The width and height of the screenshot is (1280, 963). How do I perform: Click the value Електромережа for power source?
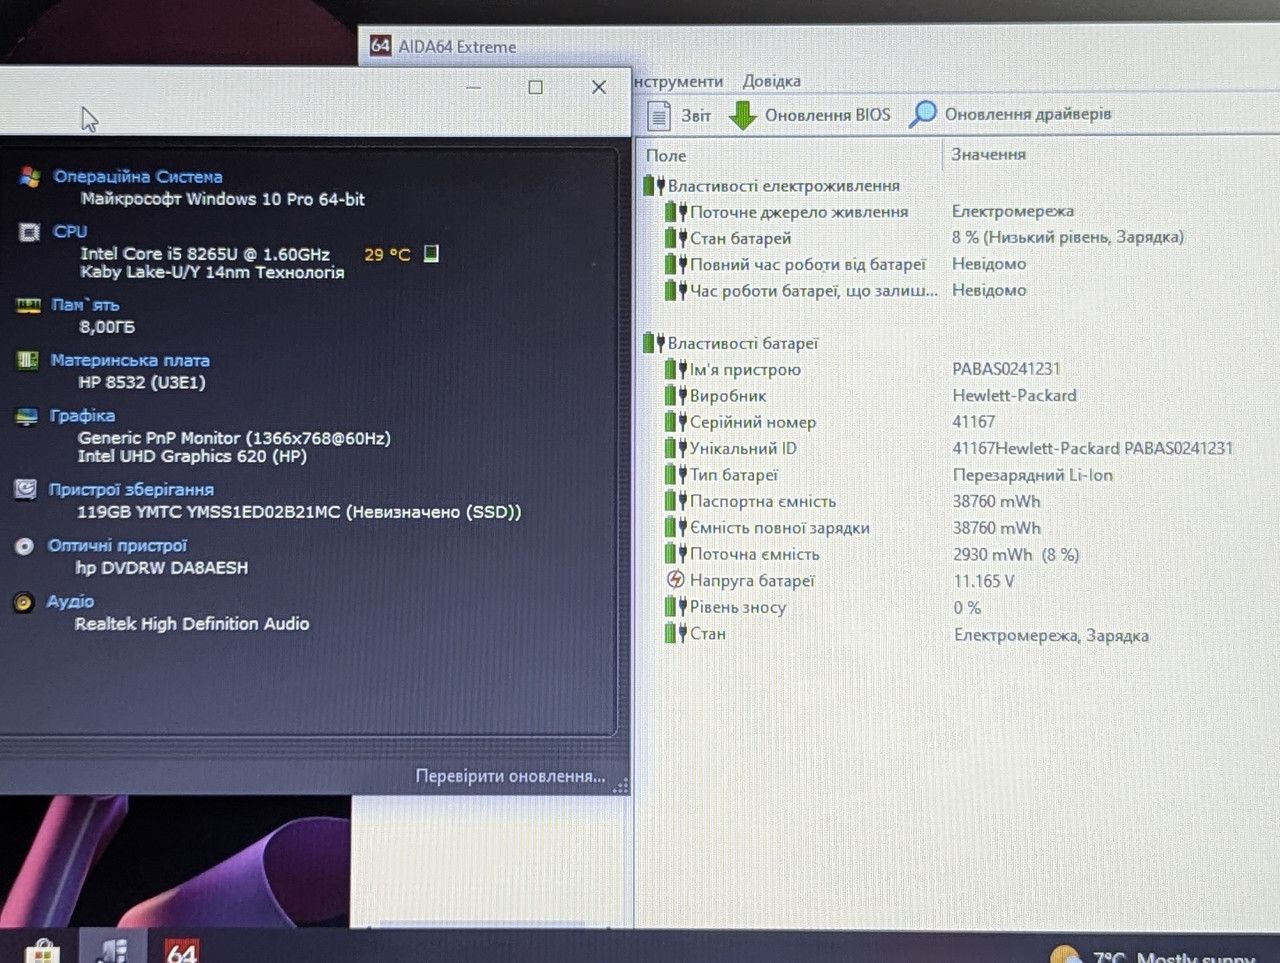(x=1013, y=211)
